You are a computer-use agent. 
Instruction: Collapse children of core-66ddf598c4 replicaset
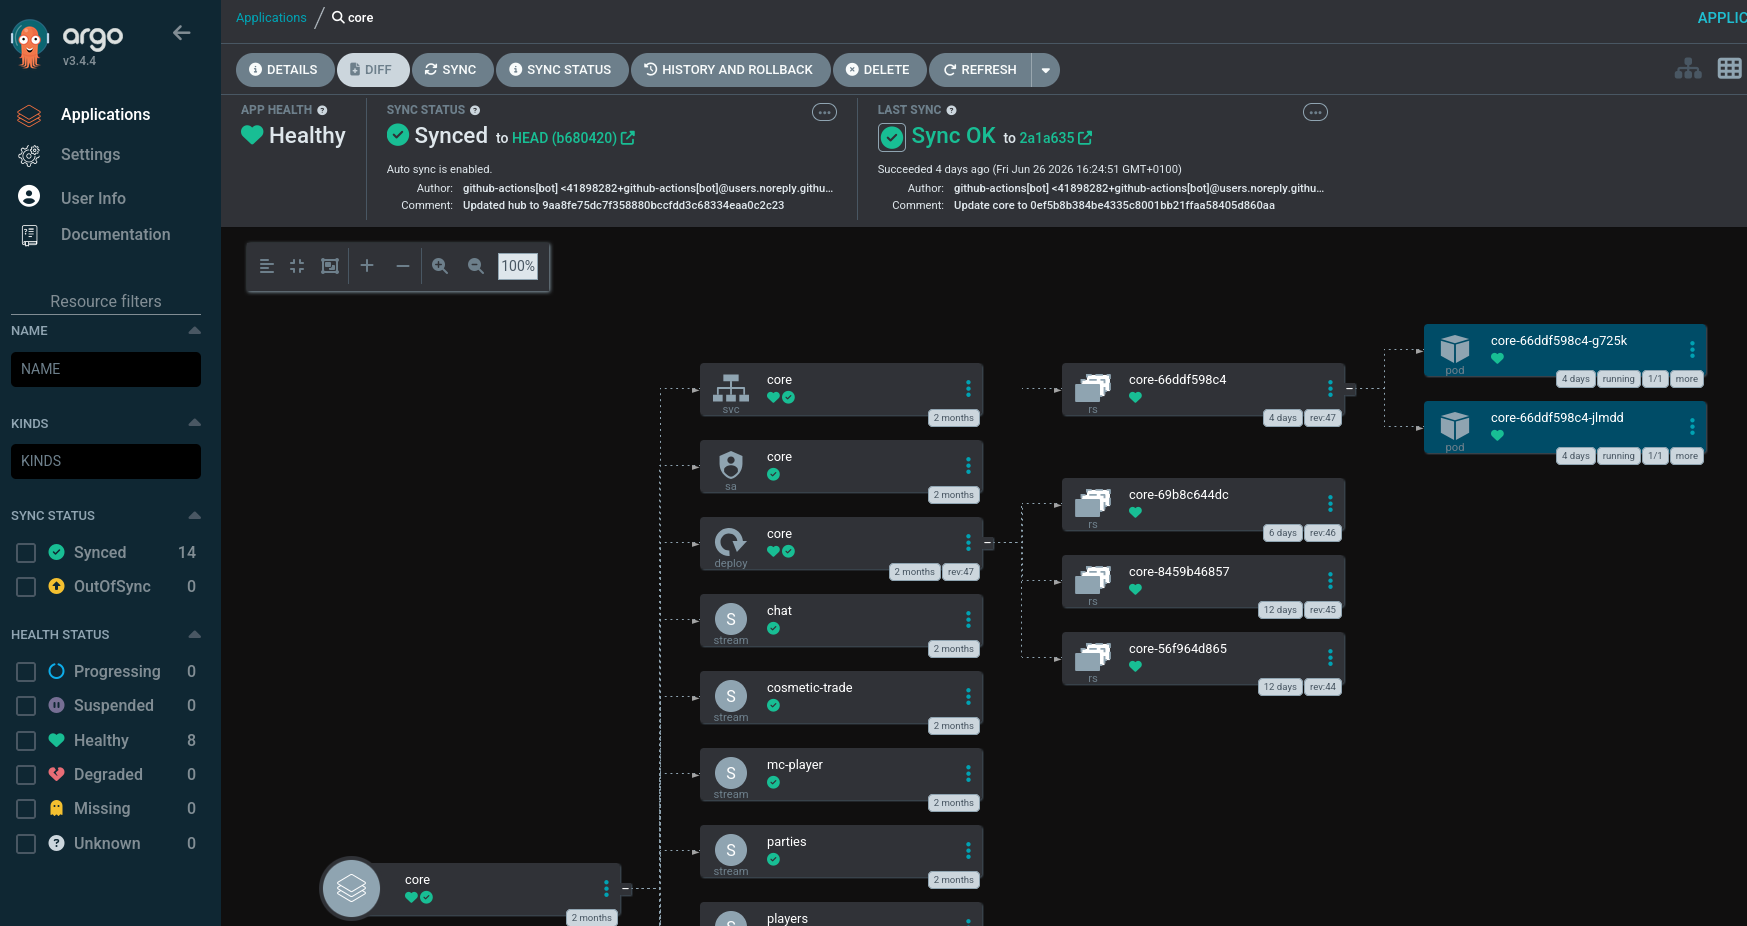(1350, 389)
